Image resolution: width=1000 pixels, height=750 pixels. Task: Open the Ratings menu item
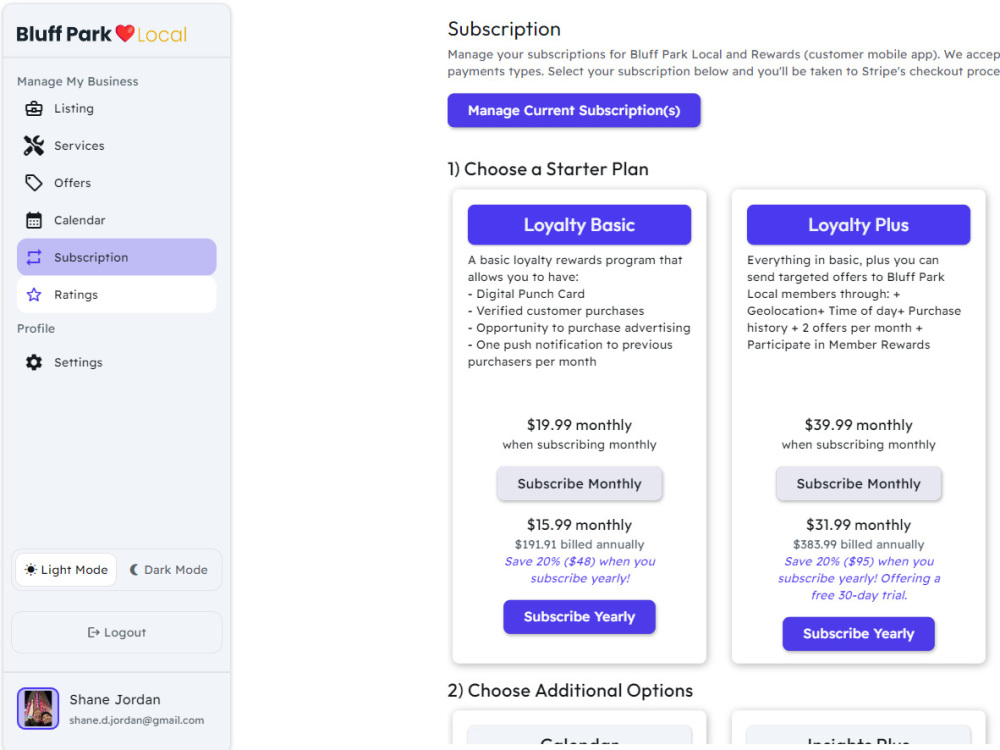tap(117, 295)
